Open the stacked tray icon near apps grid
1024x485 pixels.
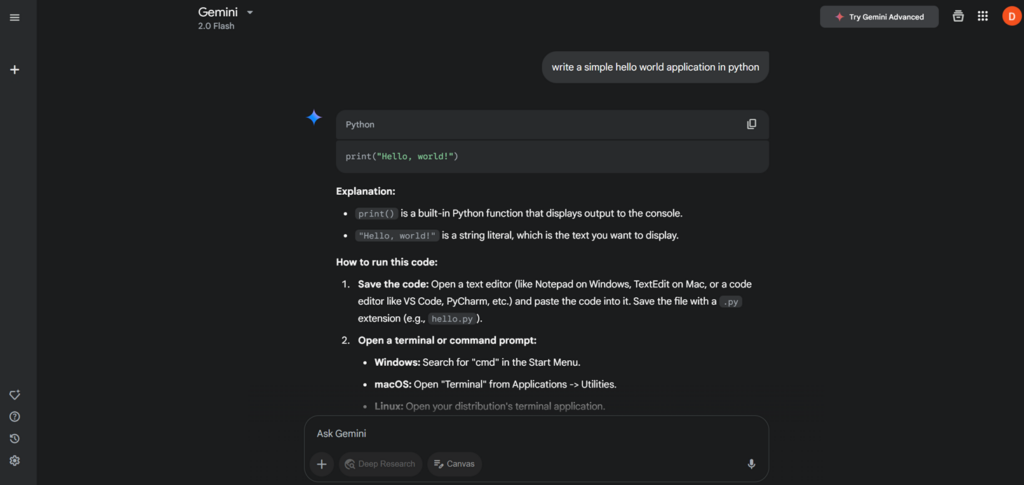click(958, 16)
